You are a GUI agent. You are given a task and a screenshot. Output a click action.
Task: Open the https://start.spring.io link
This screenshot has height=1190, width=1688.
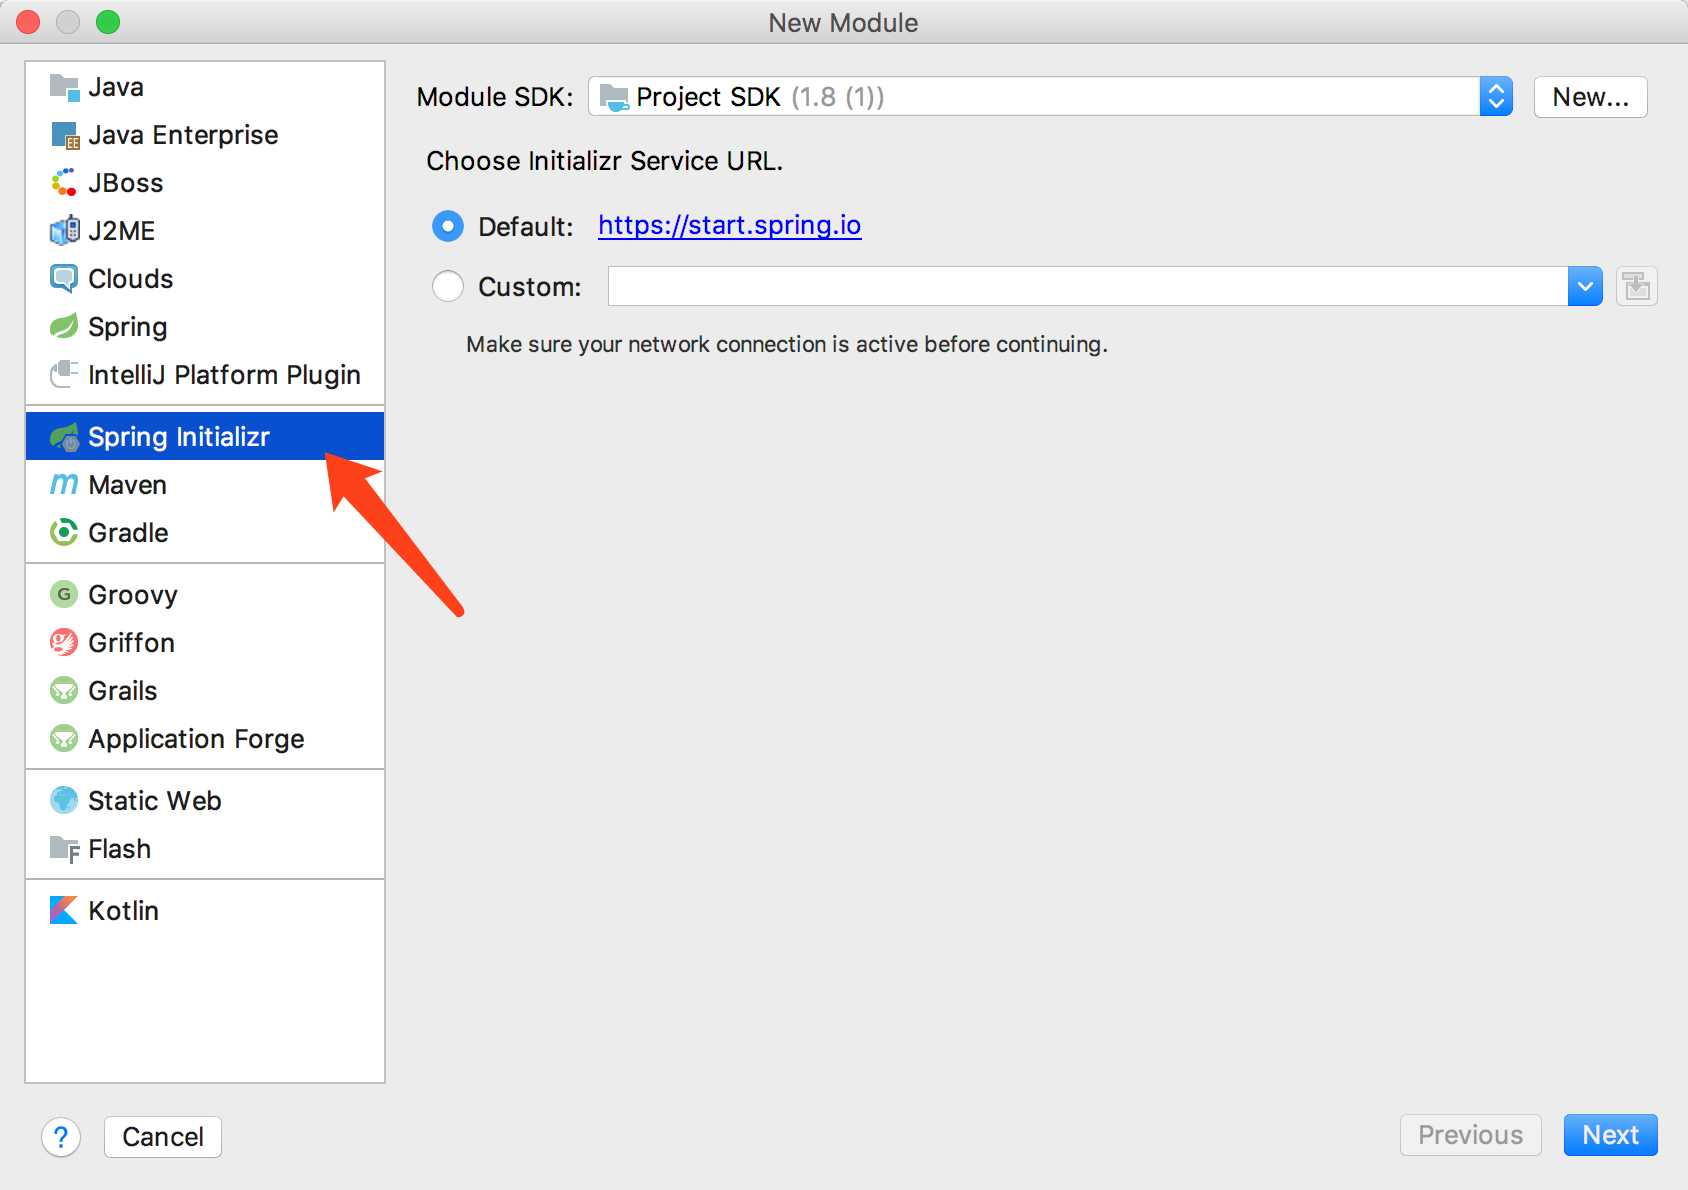tap(729, 226)
